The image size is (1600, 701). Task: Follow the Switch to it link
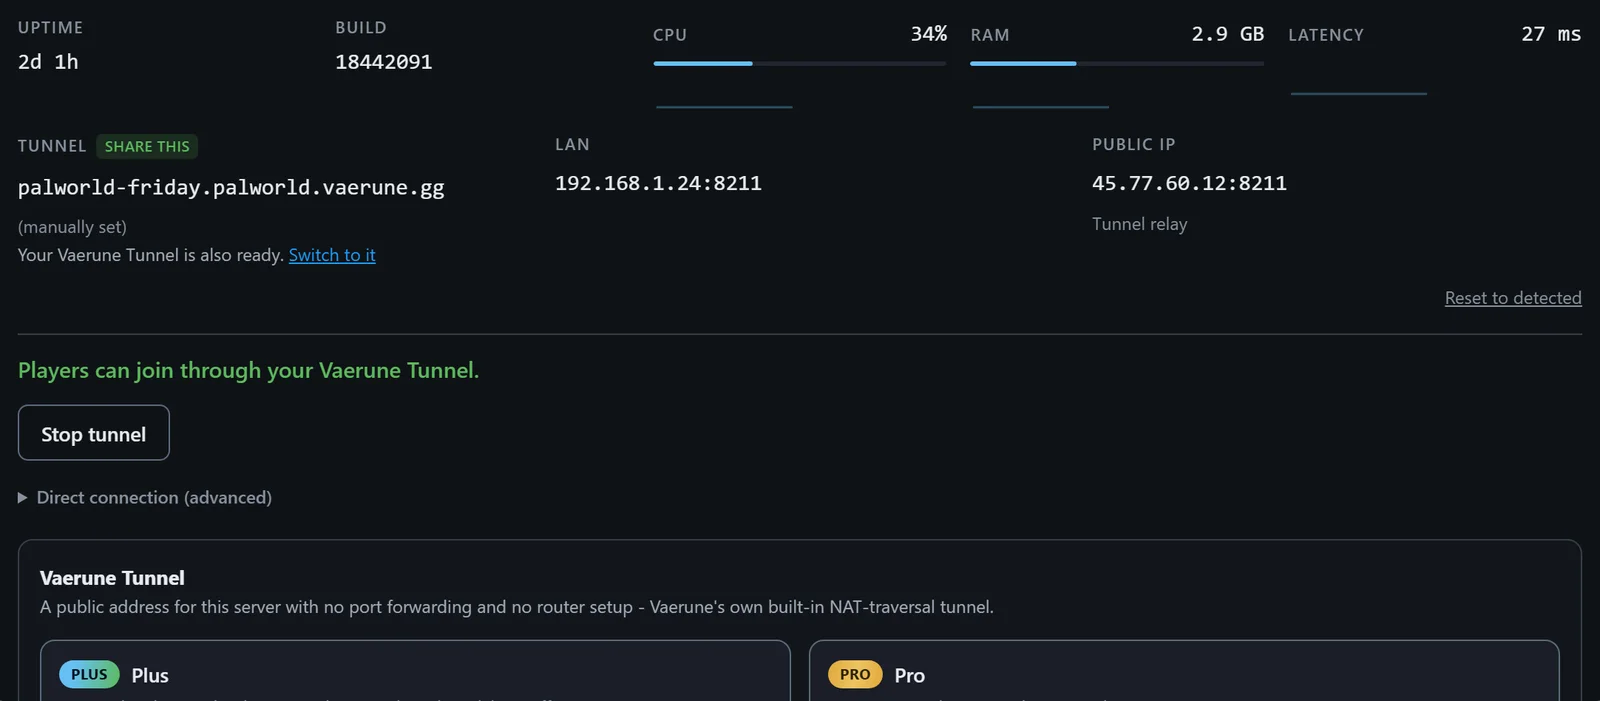click(332, 255)
